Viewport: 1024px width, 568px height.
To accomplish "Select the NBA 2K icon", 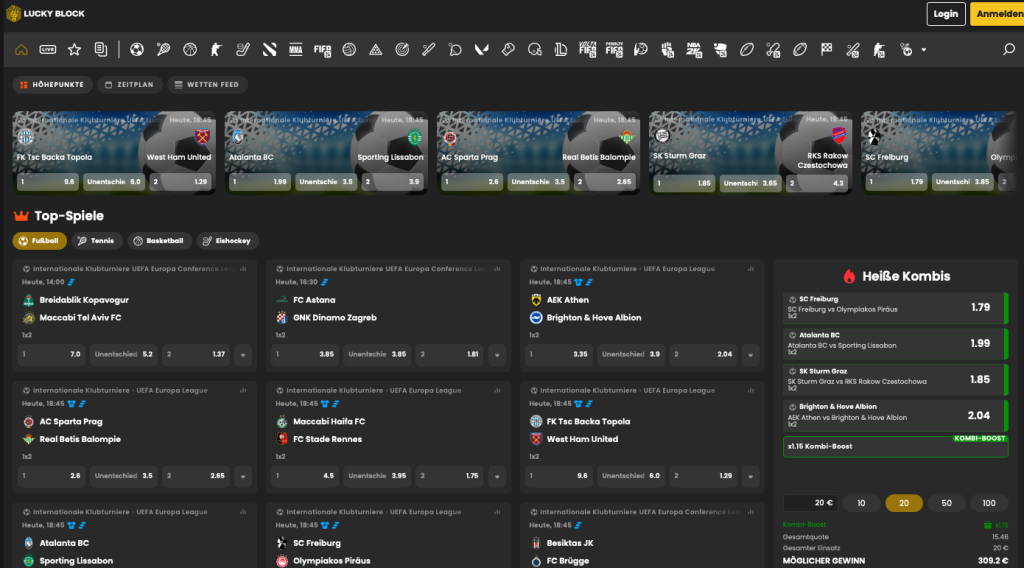I will tap(694, 50).
